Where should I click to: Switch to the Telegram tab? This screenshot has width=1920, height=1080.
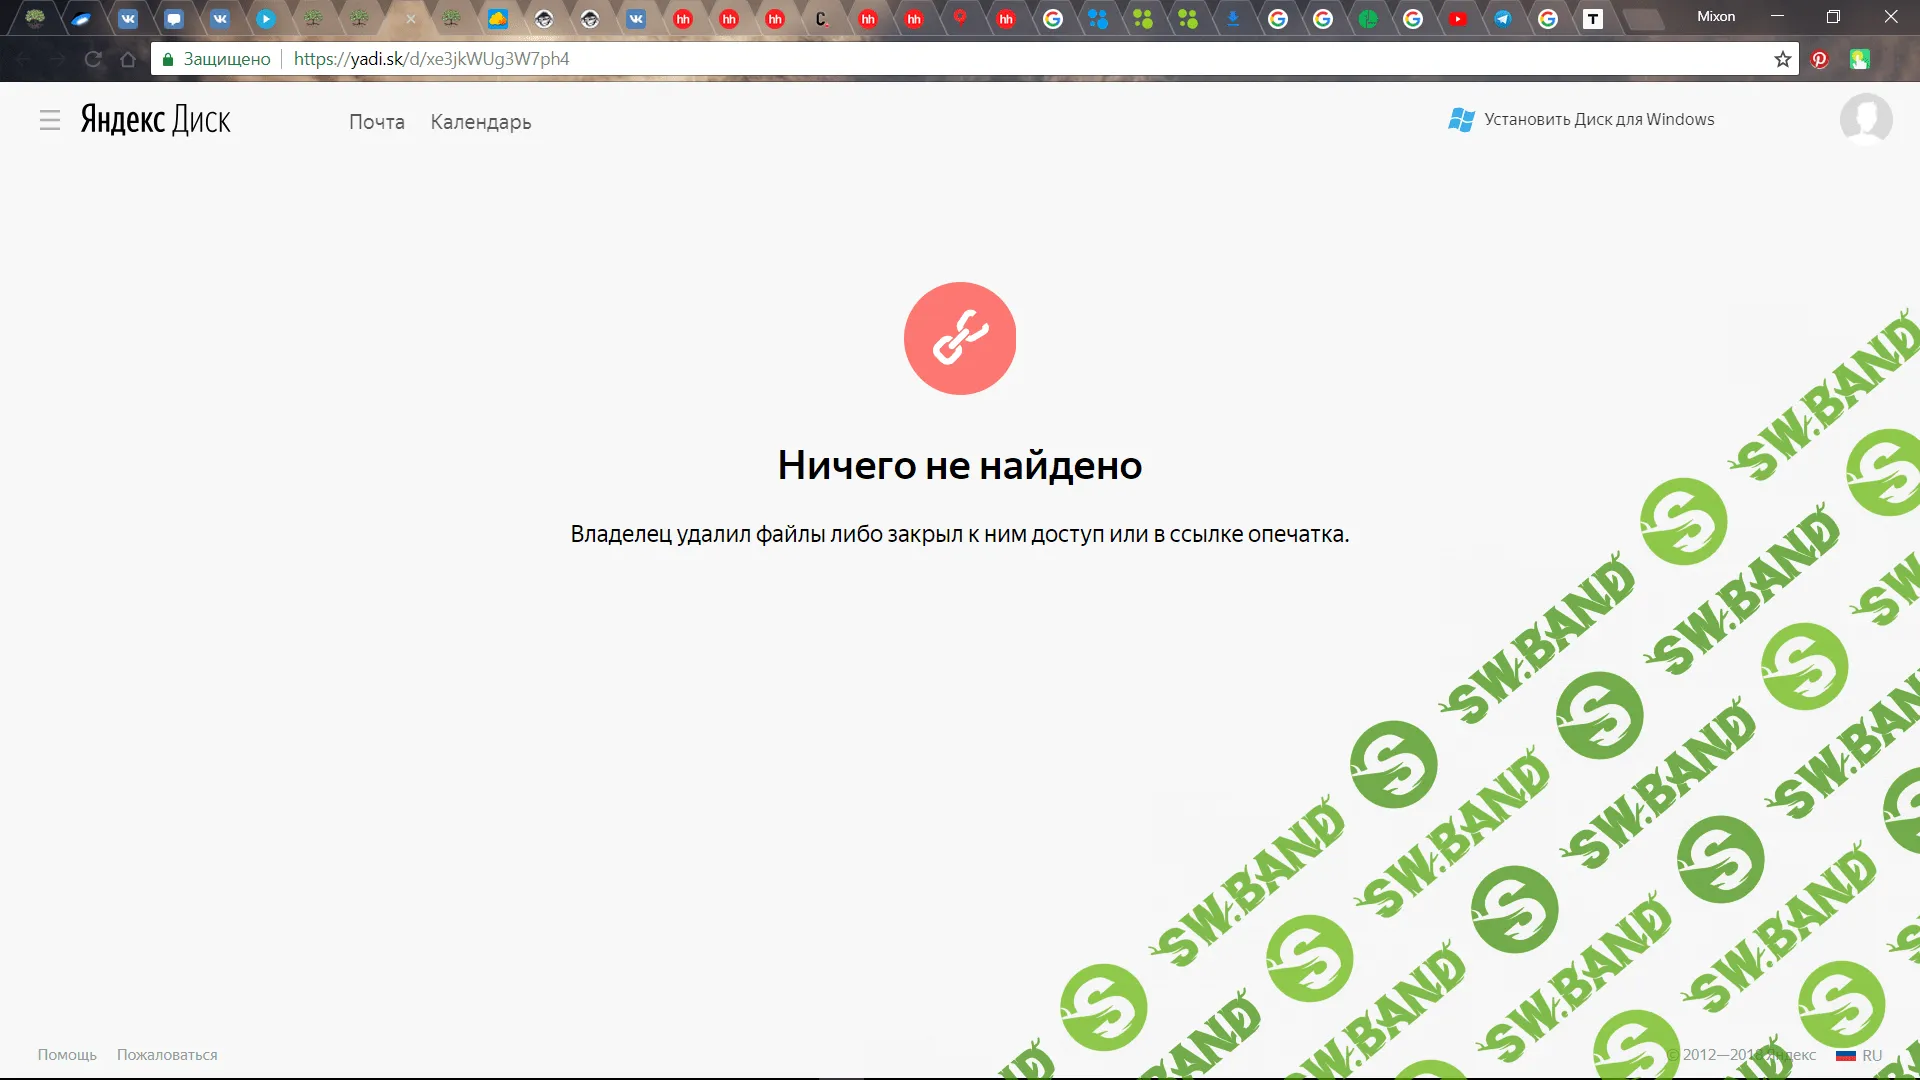(x=1502, y=19)
